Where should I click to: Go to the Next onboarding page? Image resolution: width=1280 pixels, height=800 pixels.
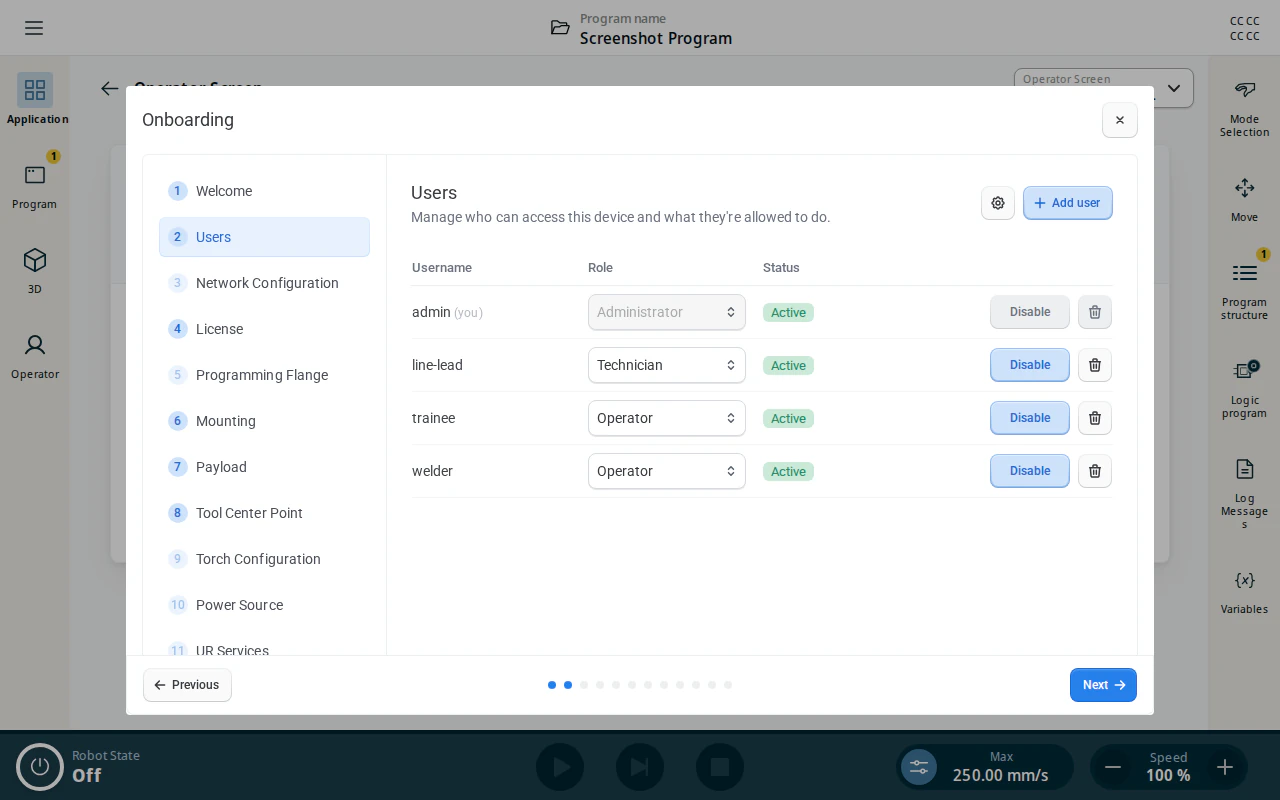(x=1103, y=685)
